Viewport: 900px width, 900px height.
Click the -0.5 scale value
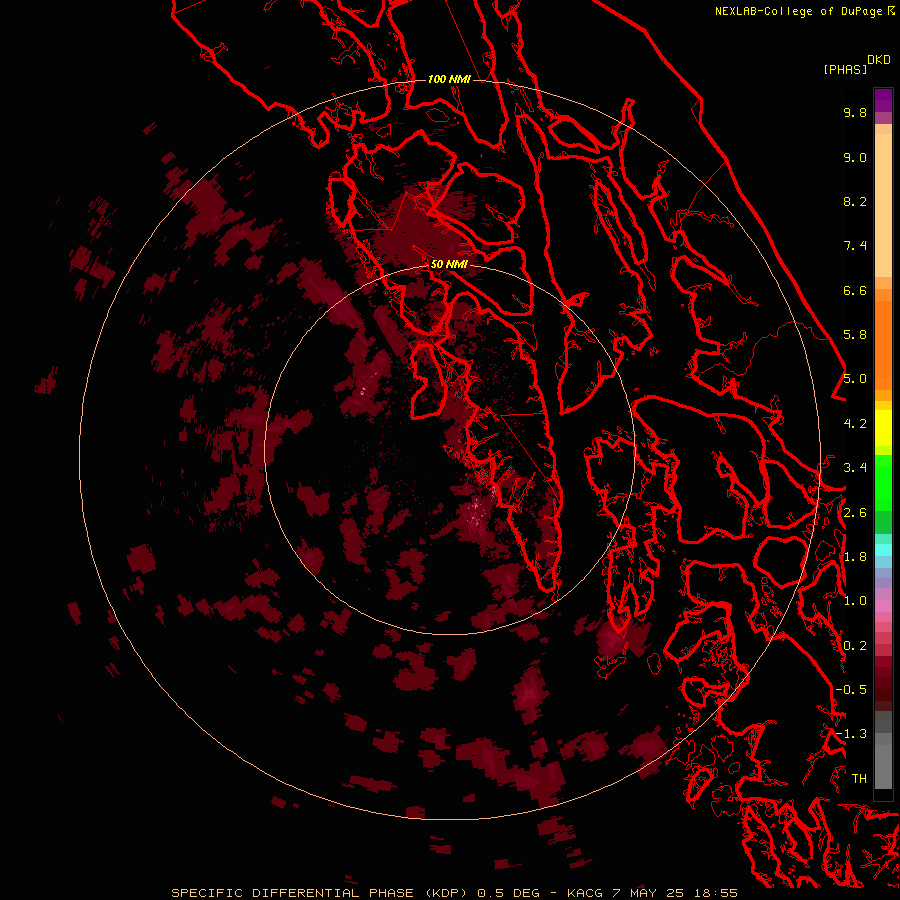coord(851,690)
